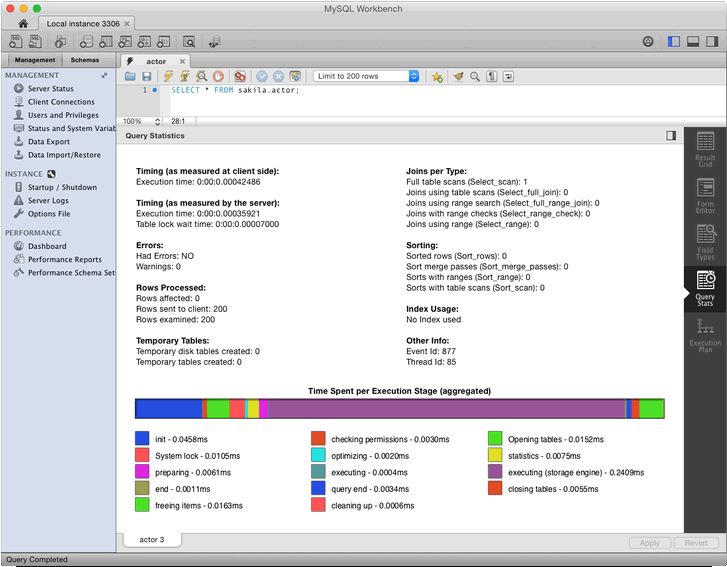727x567 pixels.
Task: Commit the transaction icon
Action: coord(262,76)
